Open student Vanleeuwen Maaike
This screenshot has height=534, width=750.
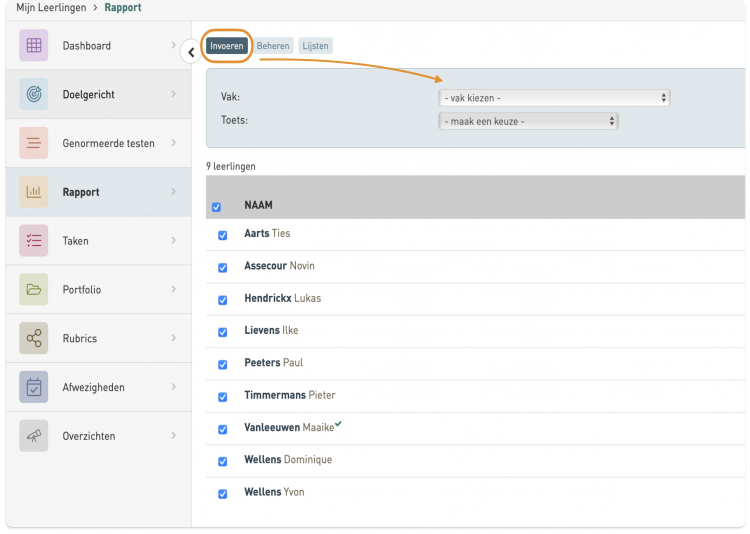pos(289,427)
